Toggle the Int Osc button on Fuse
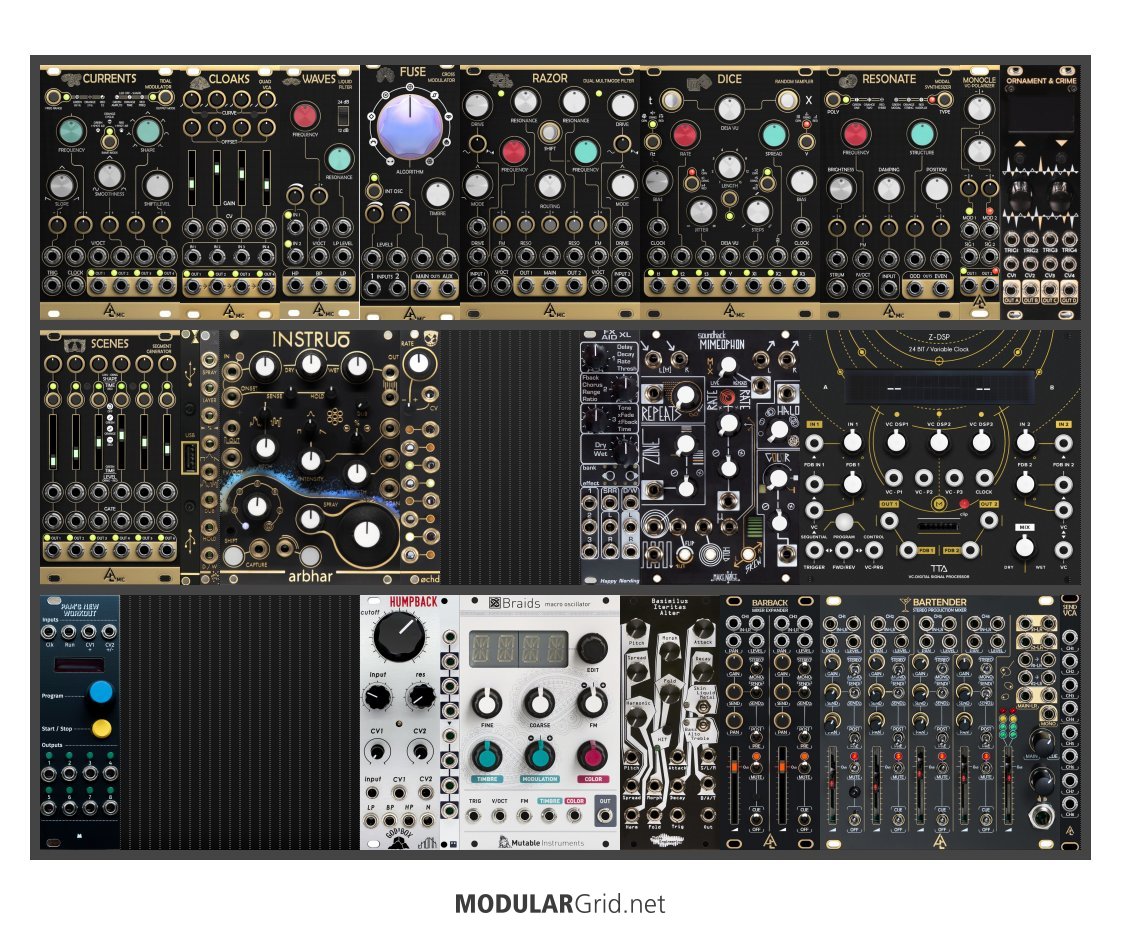Screen dimensions: 1121x925 (x=373, y=191)
